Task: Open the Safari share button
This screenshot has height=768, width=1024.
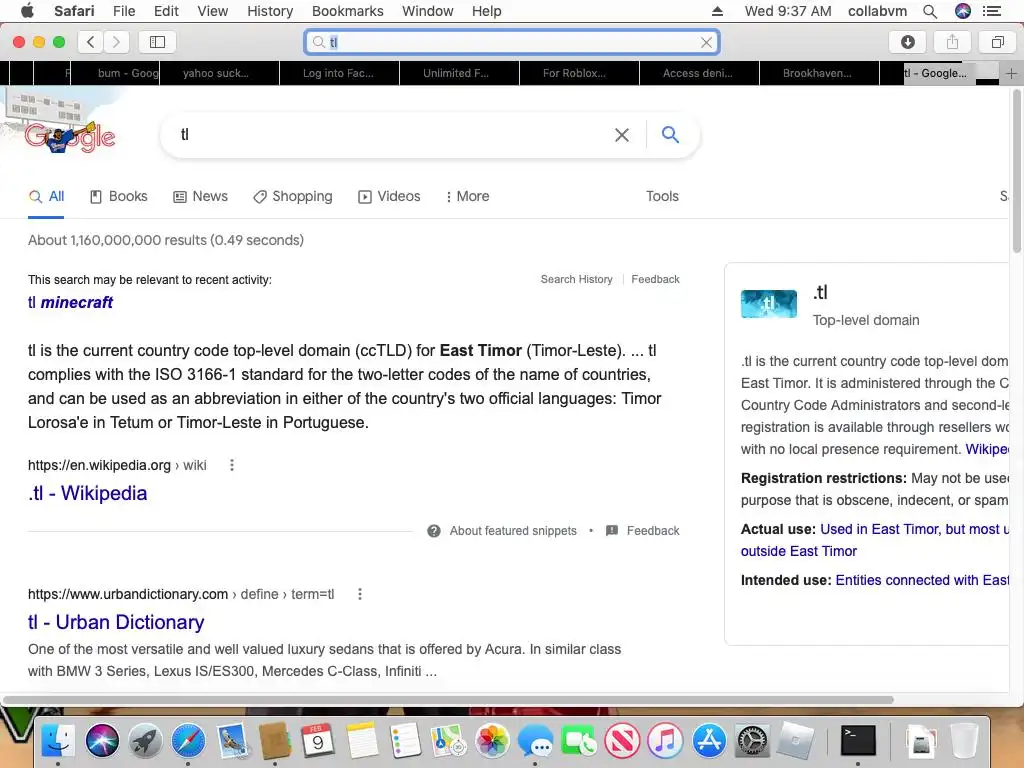Action: 953,42
